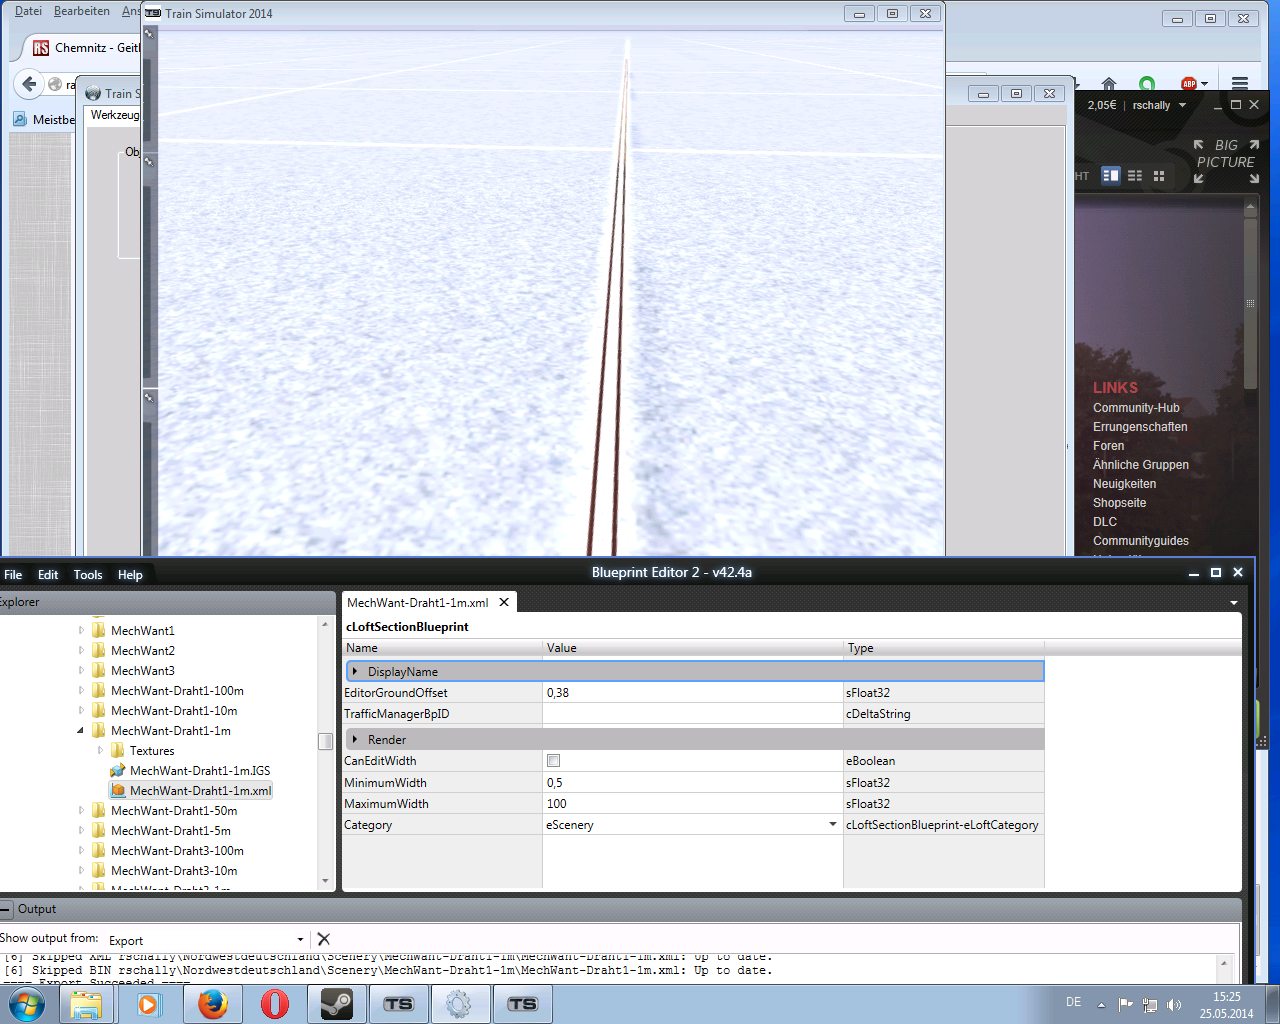This screenshot has height=1024, width=1280.
Task: Open the Adblock Plus dropdown arrow
Action: (x=1204, y=84)
